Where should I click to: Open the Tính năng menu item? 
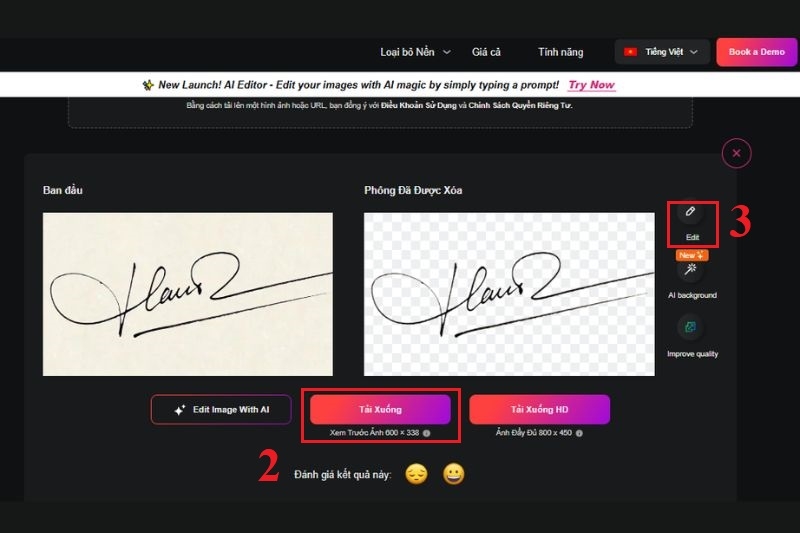560,52
